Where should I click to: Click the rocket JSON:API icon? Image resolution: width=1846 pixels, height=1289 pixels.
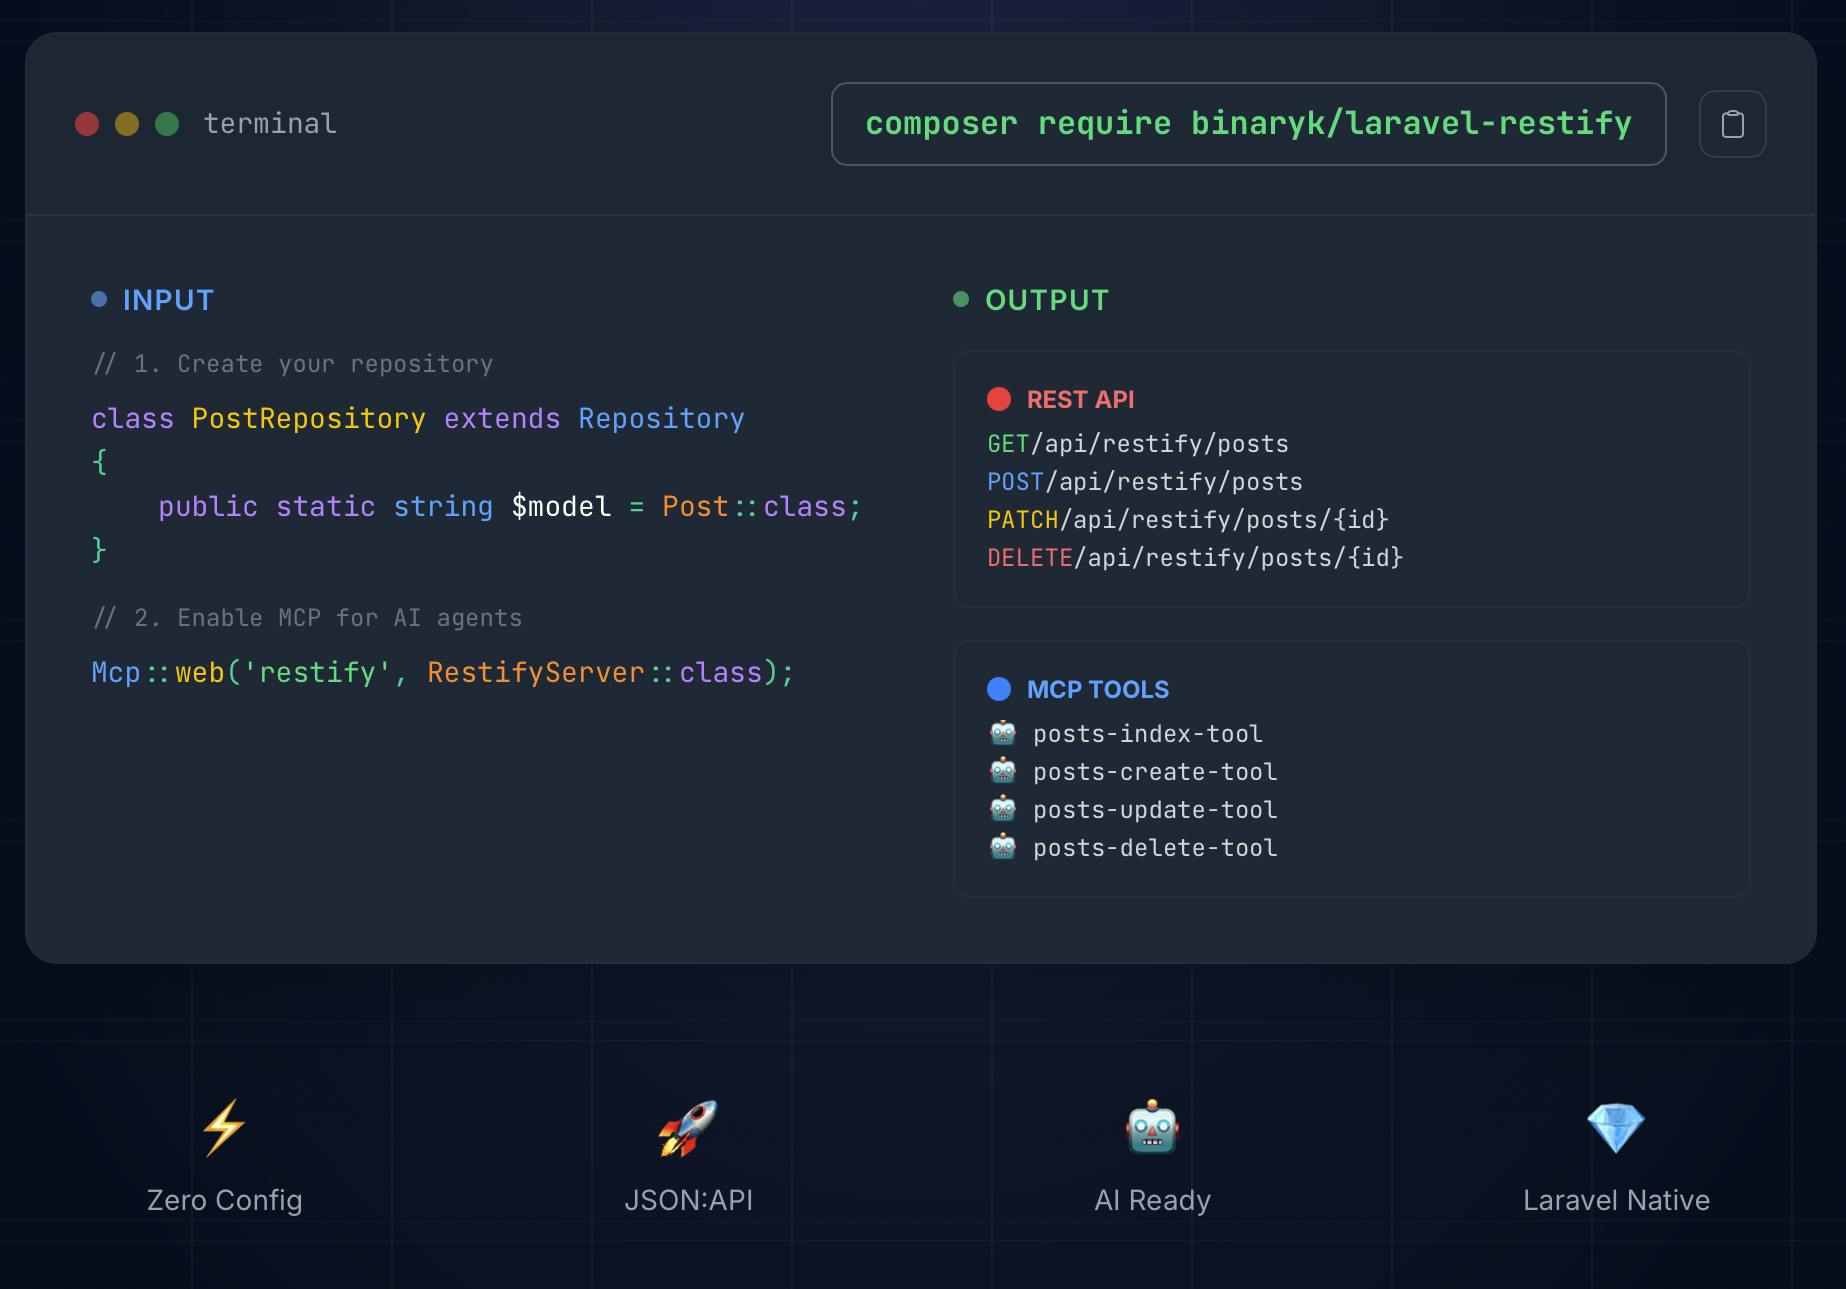click(x=688, y=1127)
